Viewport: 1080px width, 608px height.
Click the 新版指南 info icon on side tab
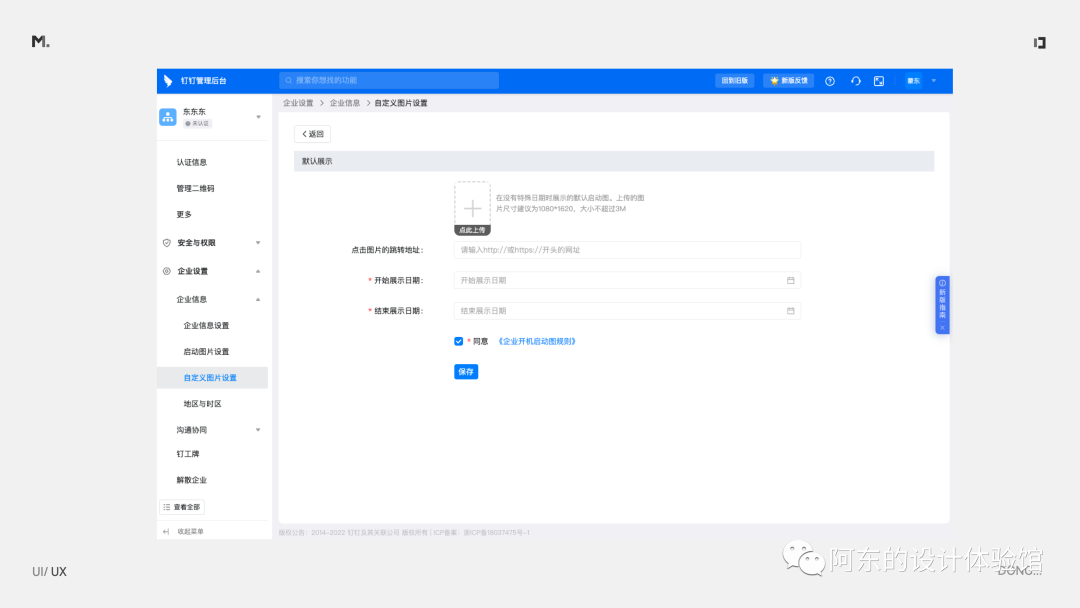942,283
